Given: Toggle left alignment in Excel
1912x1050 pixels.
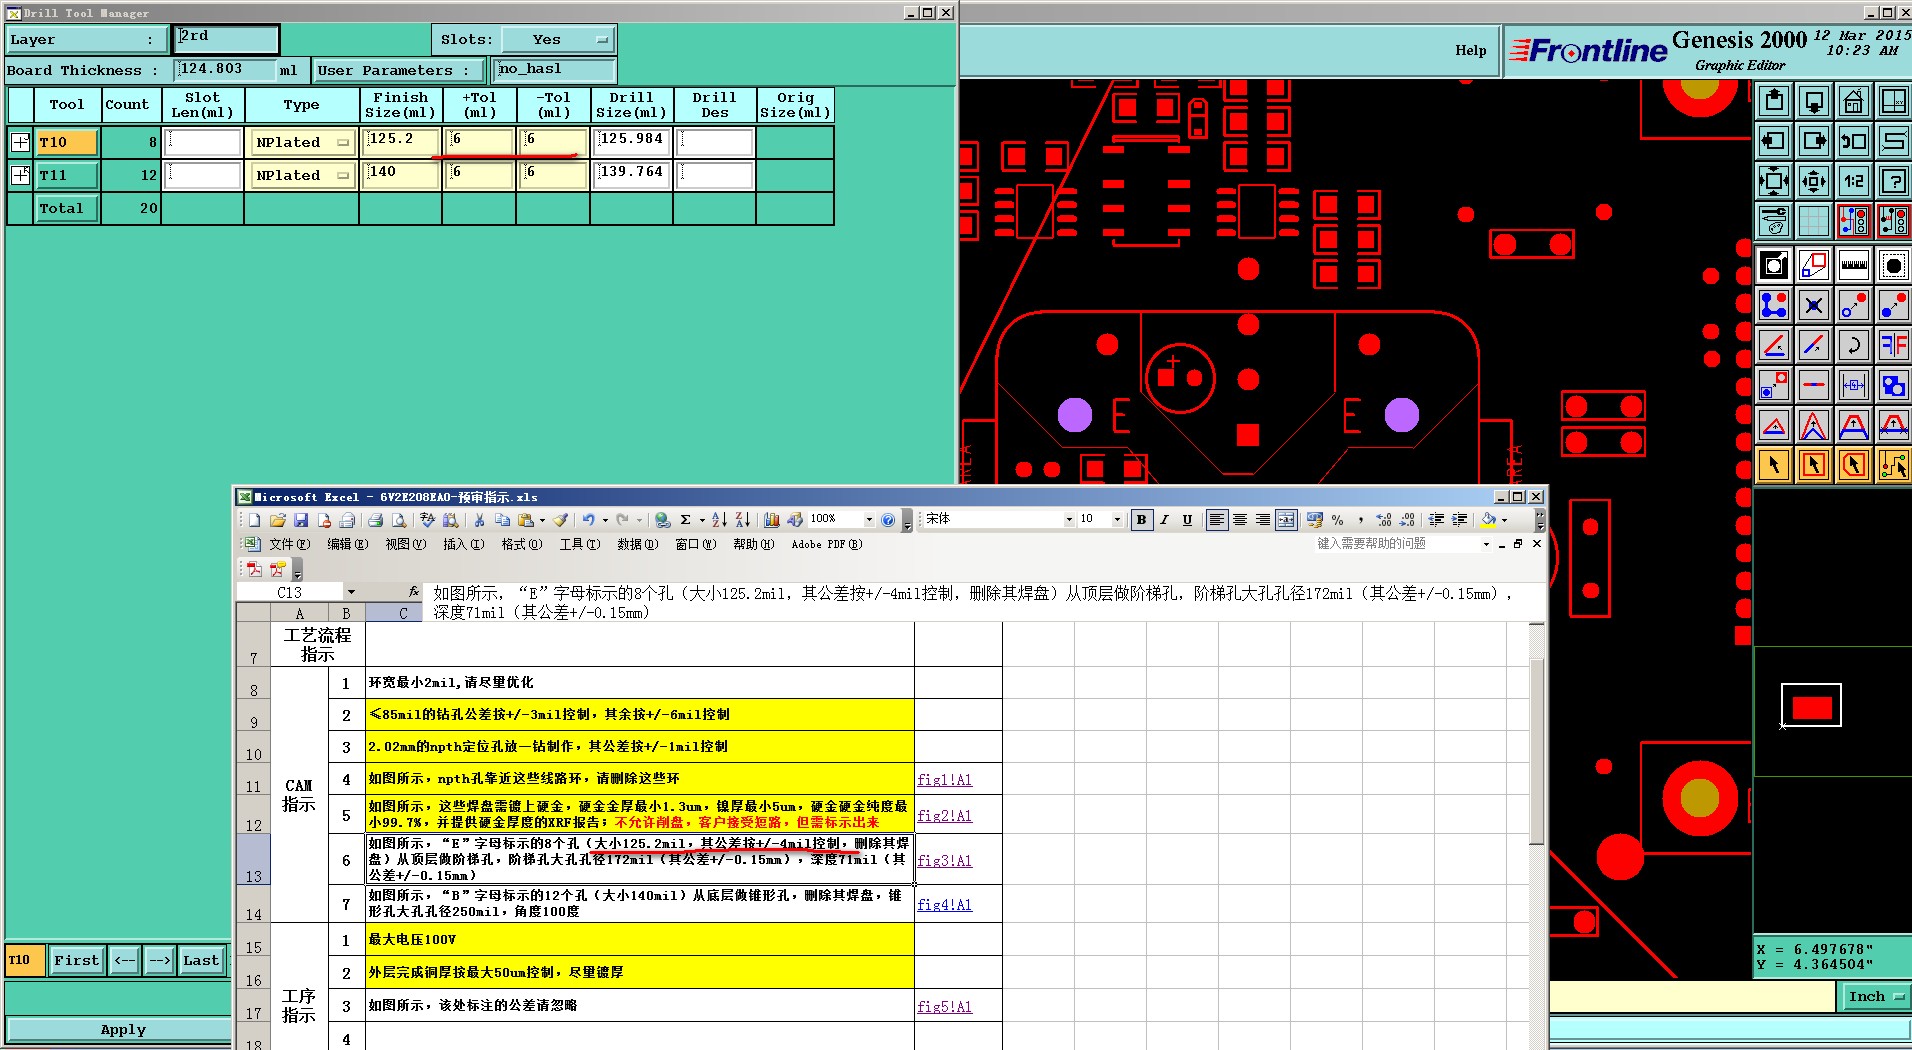Looking at the screenshot, I should pos(1217,520).
